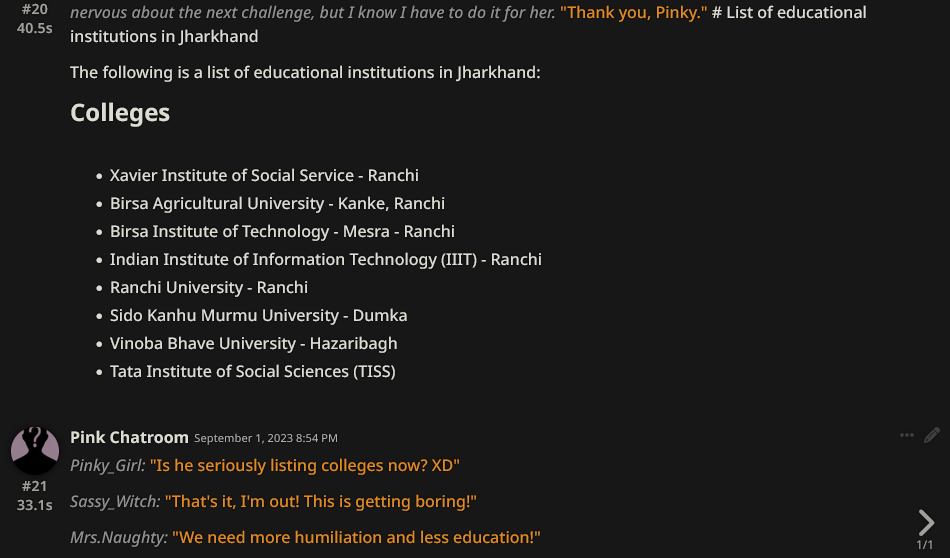Select the Pinky_Girl chat line
This screenshot has width=950, height=558.
[265, 465]
